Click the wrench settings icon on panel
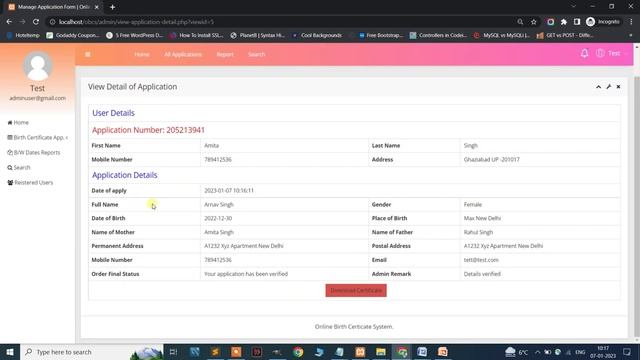 609,87
